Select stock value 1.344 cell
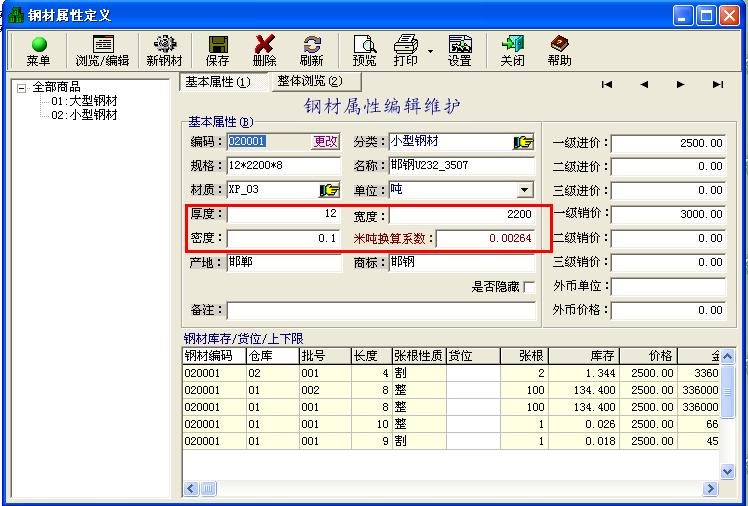This screenshot has height=506, width=748. (584, 373)
